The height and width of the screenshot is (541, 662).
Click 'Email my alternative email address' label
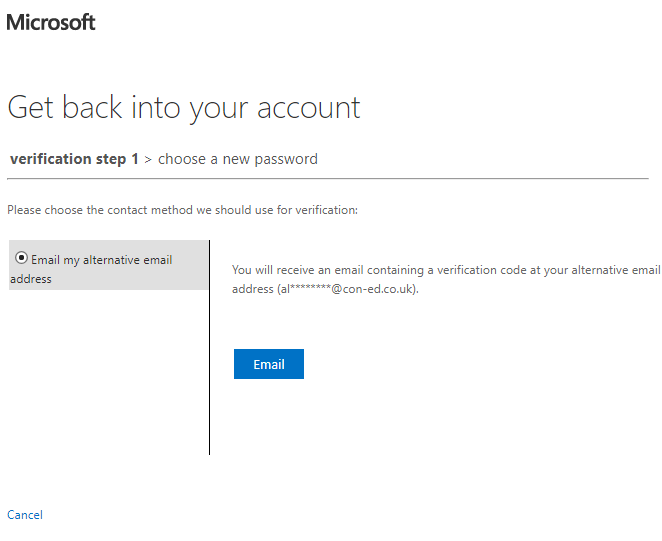pos(91,269)
